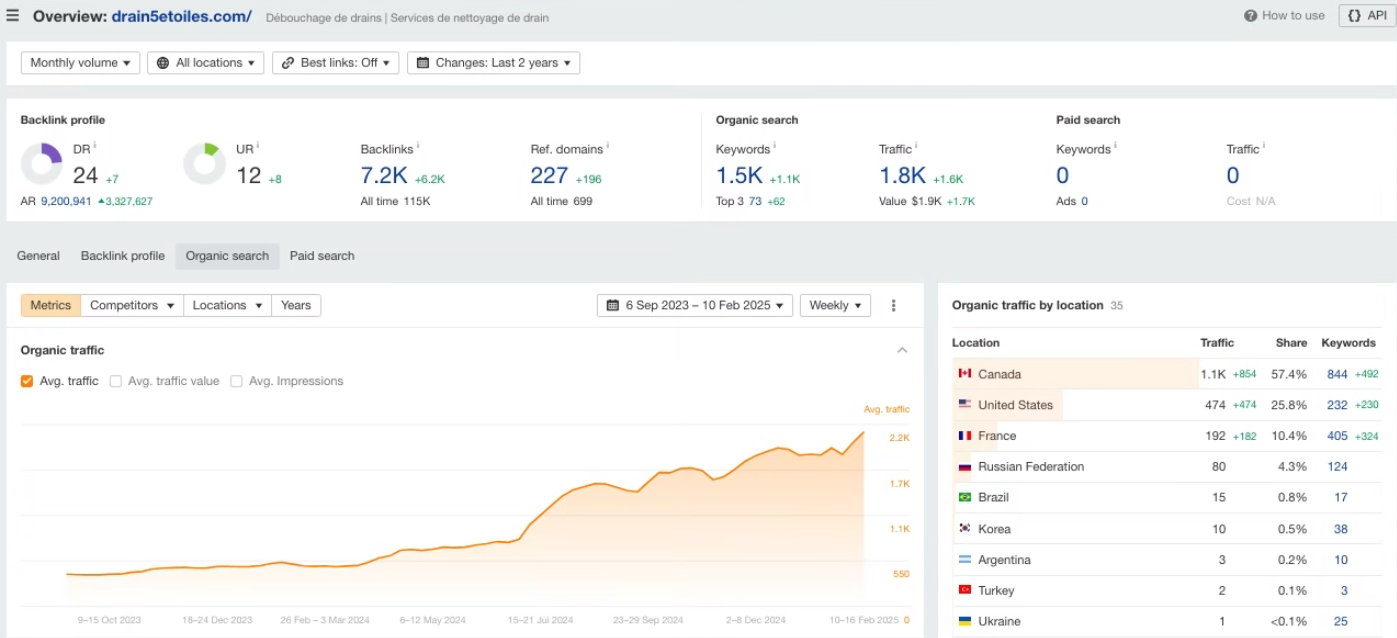Open the Weekly granularity dropdown
Viewport: 1397px width, 638px height.
[x=835, y=305]
